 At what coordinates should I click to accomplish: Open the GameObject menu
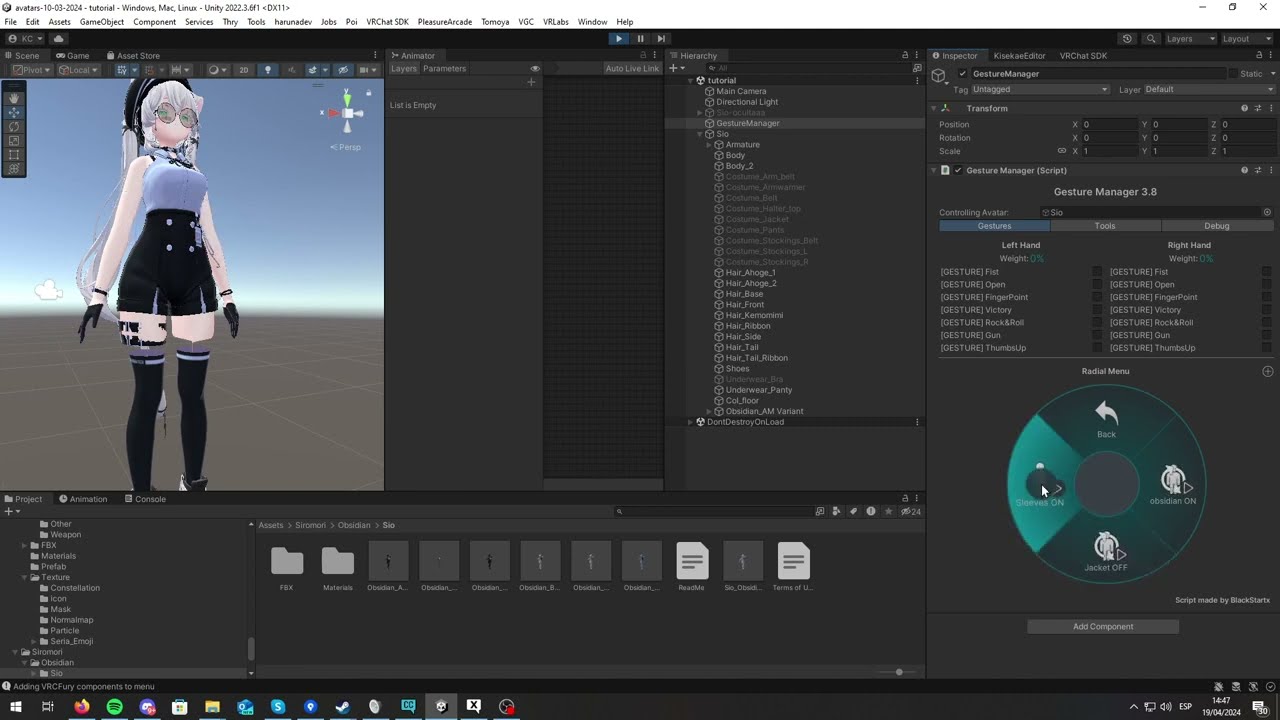pyautogui.click(x=101, y=22)
